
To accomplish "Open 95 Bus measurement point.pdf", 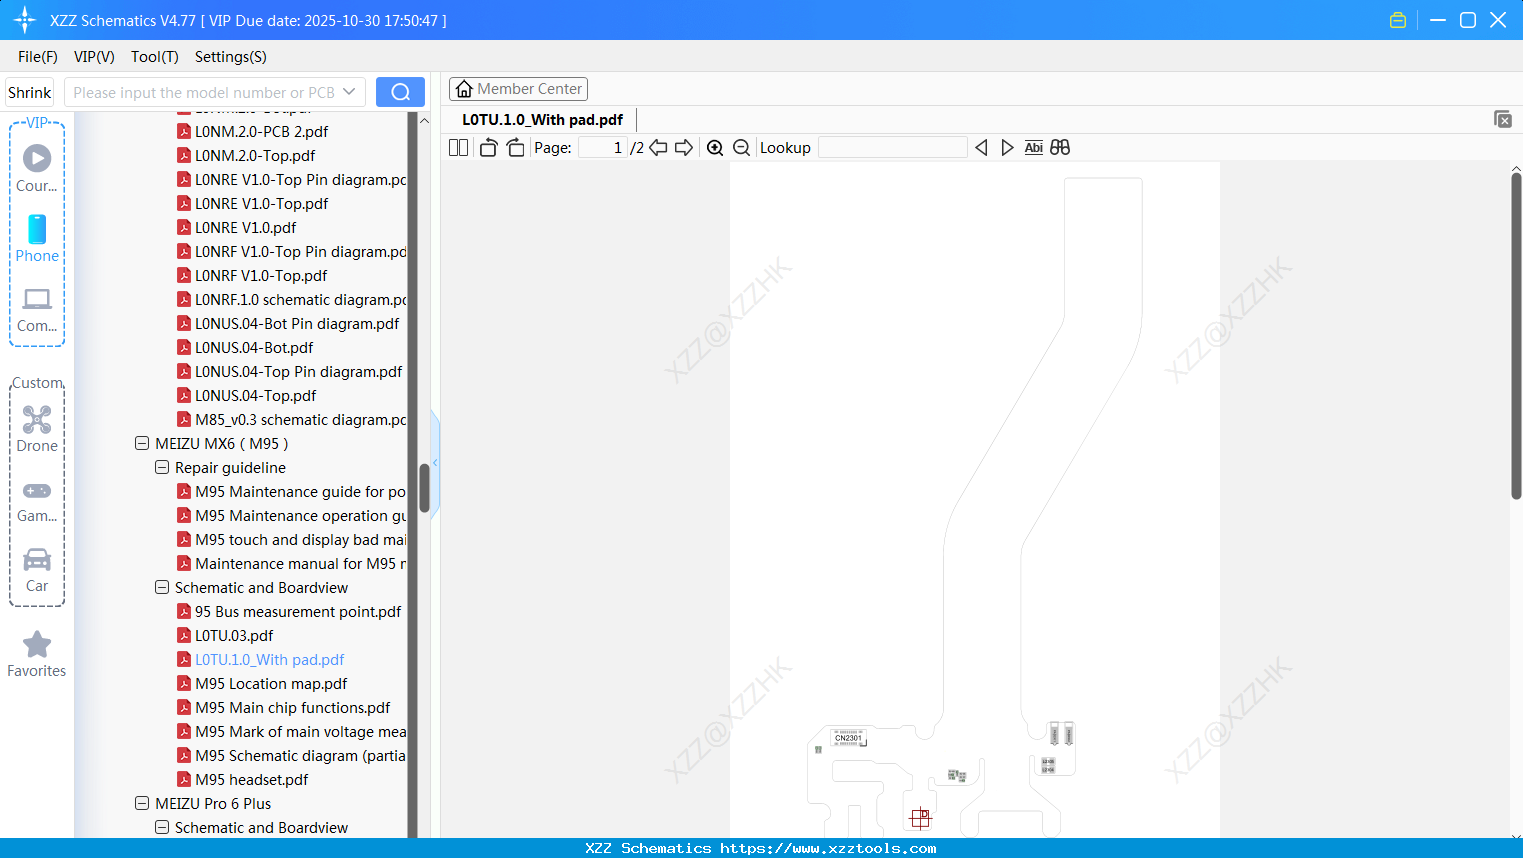I will [298, 611].
